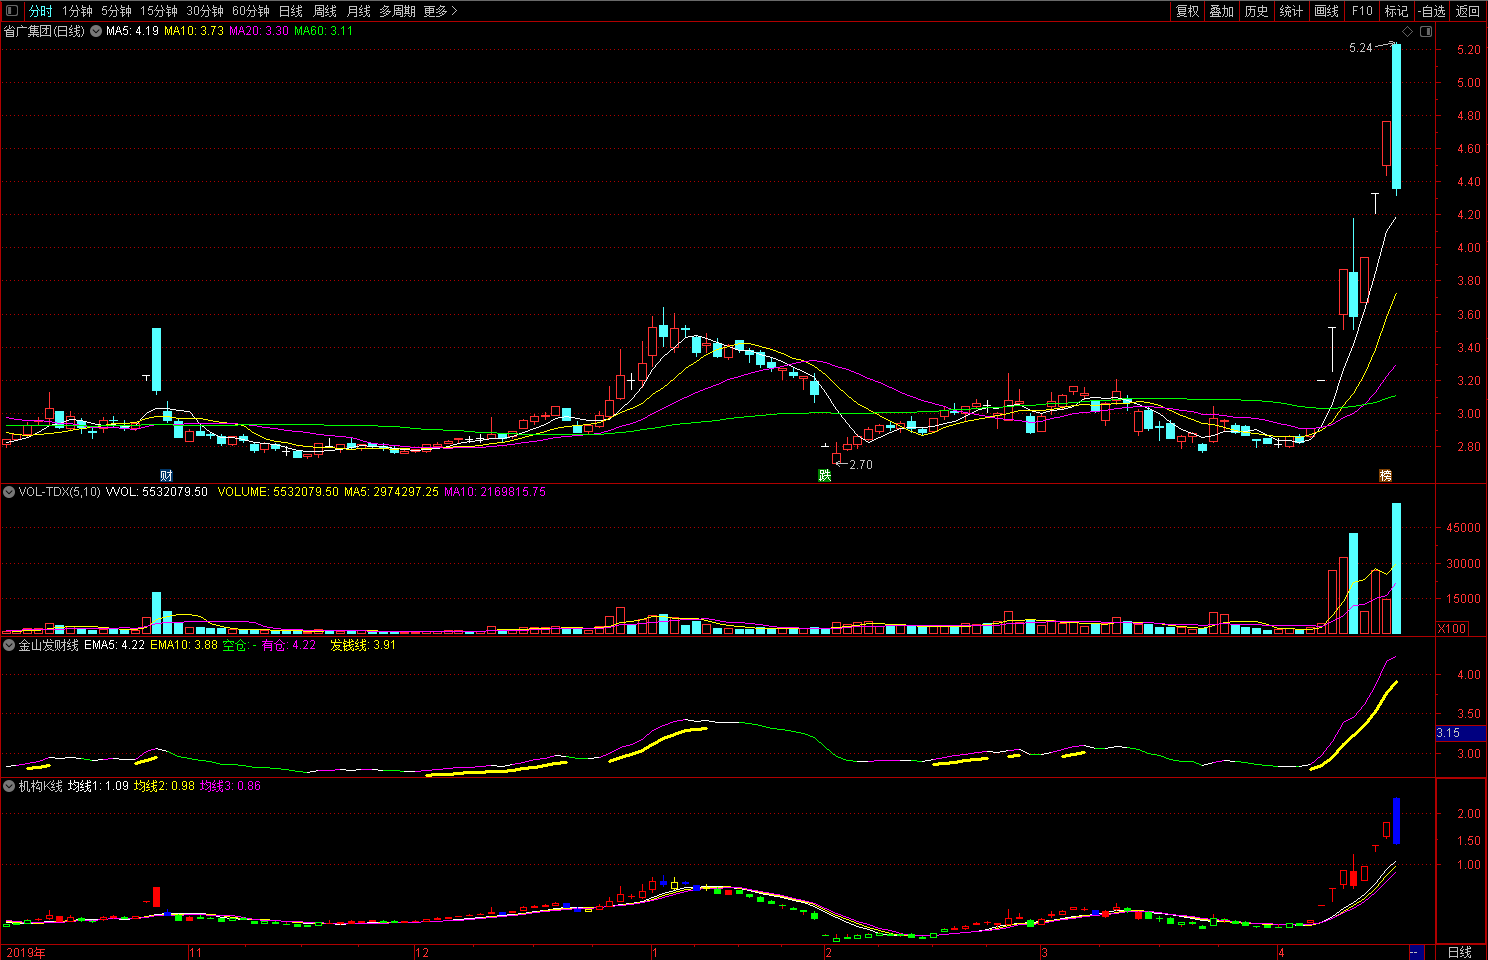This screenshot has height=960, width=1488.
Task: Click the EMA5: 4.22 label
Action: (x=115, y=645)
